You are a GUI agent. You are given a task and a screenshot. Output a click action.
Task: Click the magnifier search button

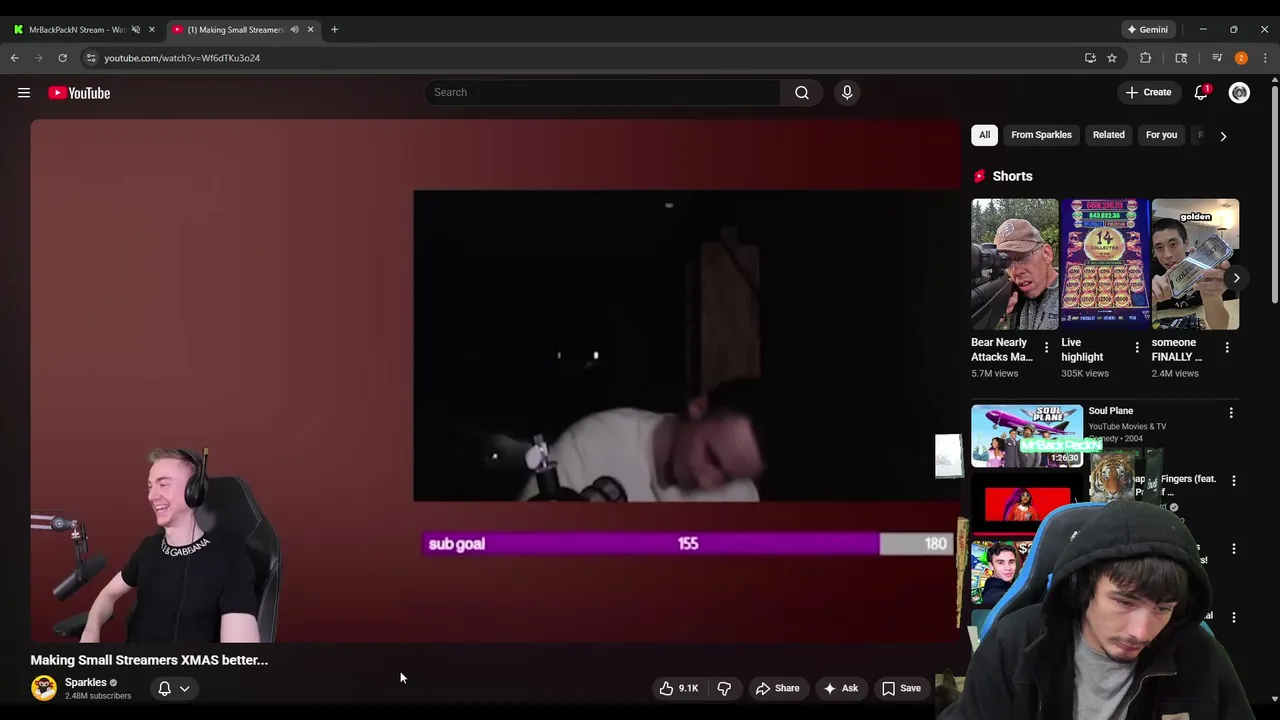click(x=802, y=92)
